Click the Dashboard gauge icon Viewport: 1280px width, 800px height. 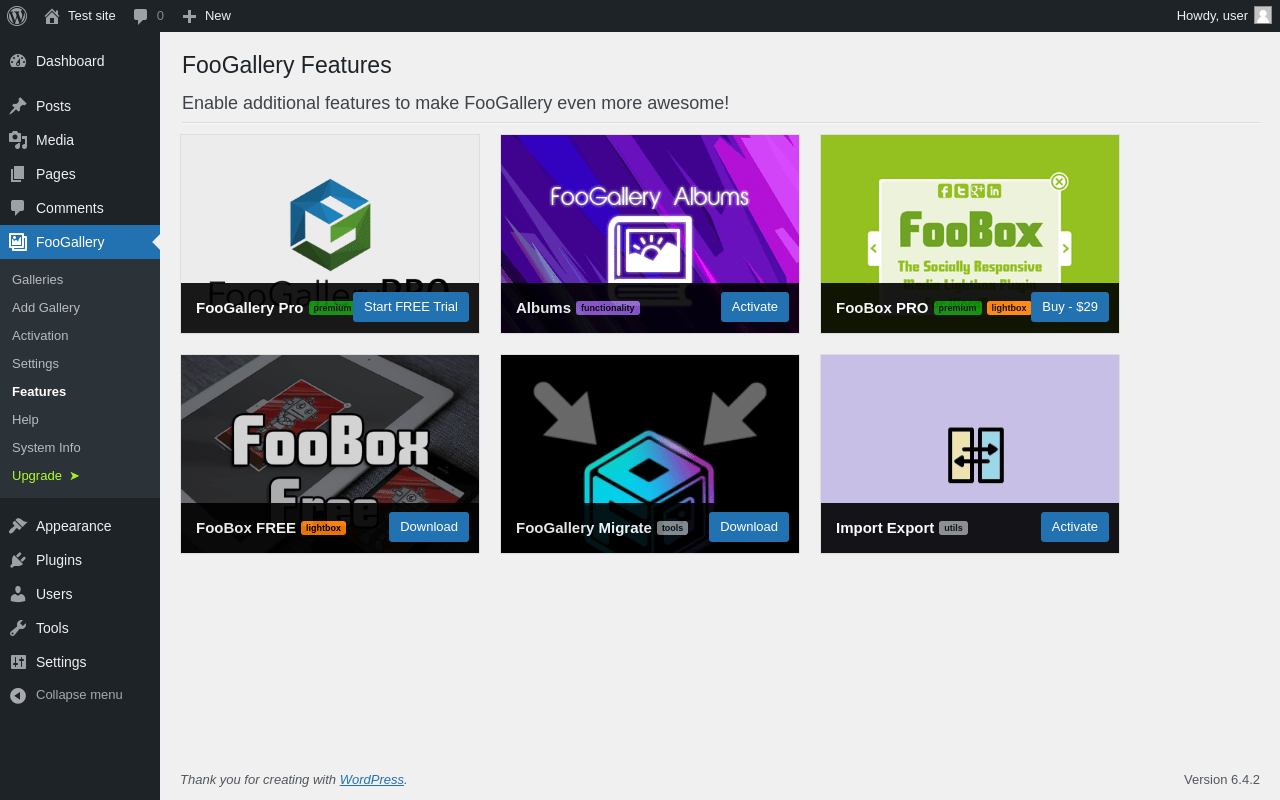tap(18, 61)
